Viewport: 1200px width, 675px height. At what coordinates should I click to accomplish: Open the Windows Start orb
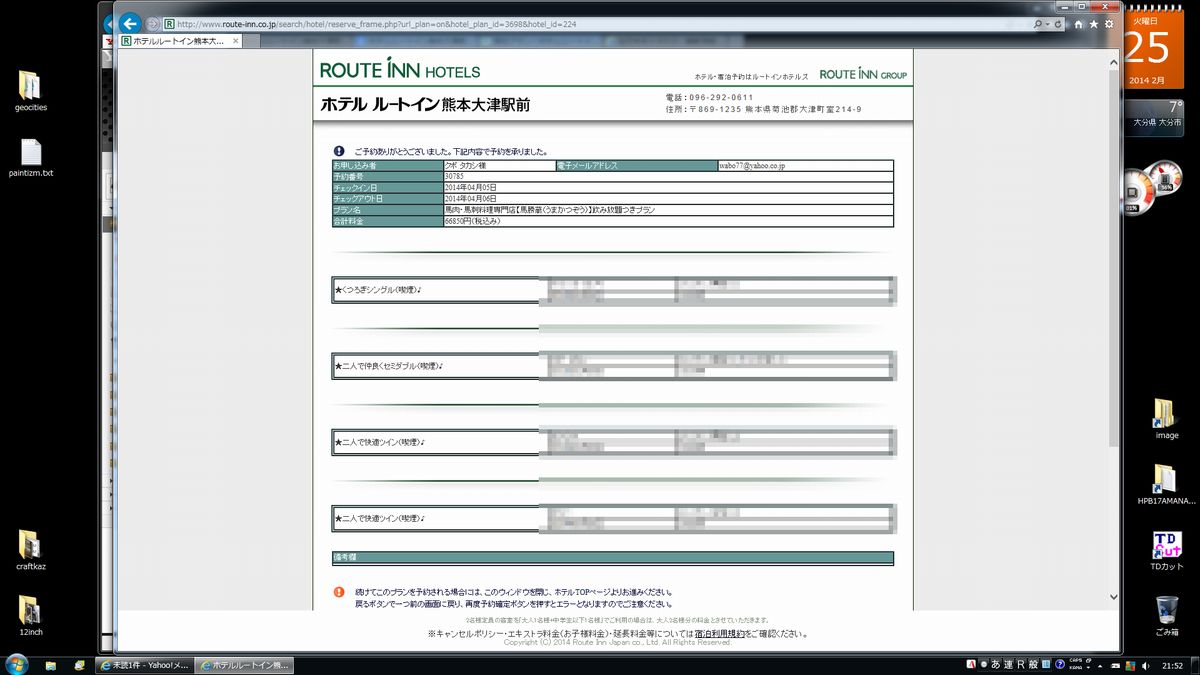(17, 665)
